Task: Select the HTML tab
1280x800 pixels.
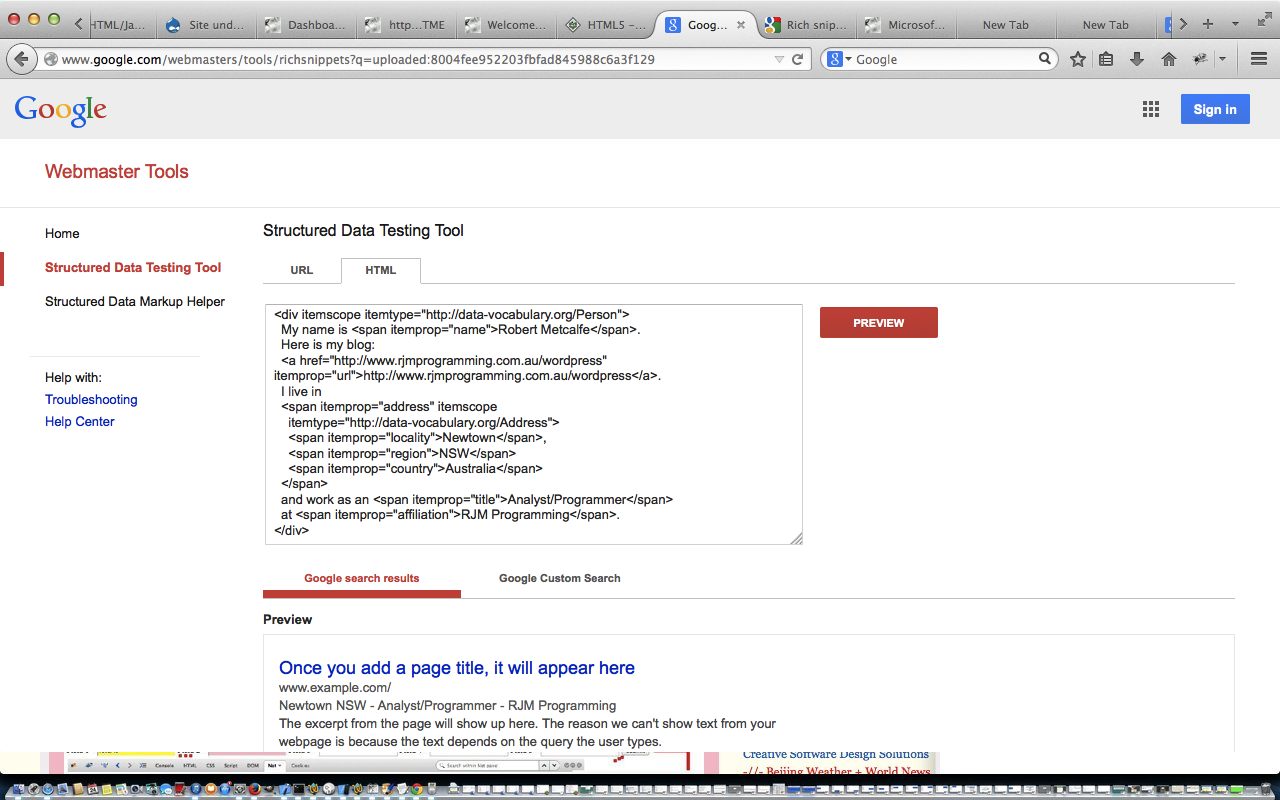Action: point(381,270)
